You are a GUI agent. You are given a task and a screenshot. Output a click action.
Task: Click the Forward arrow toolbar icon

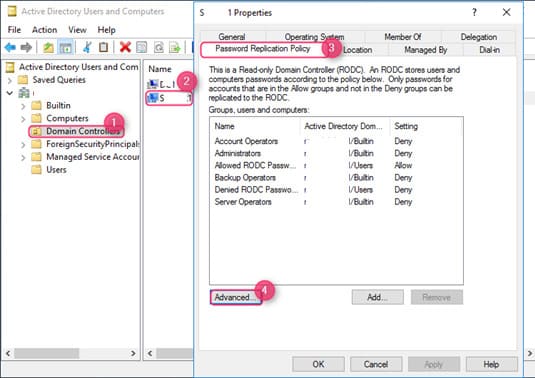coord(26,47)
